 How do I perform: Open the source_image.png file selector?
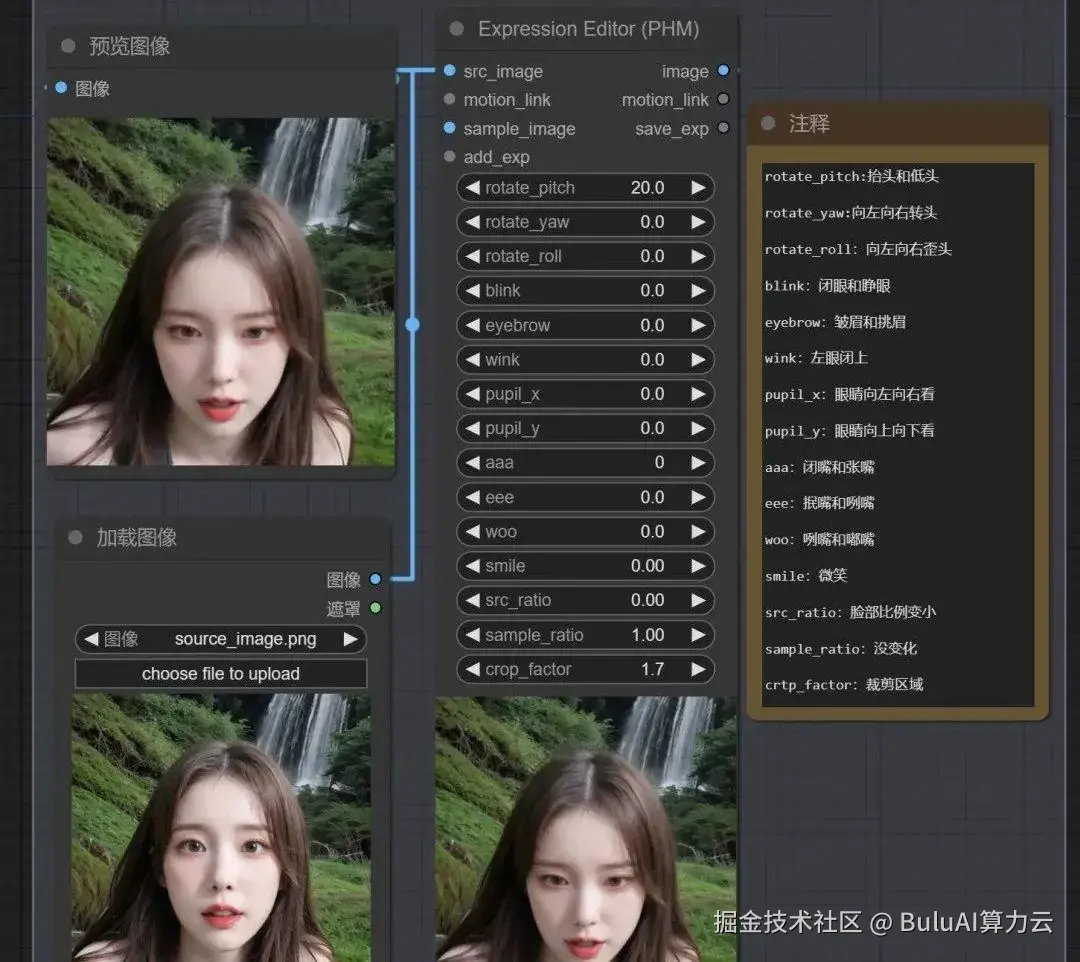(x=220, y=639)
